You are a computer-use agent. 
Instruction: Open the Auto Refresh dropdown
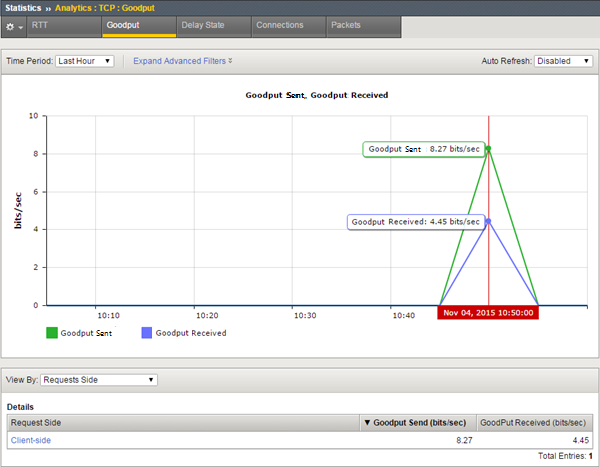tap(564, 61)
